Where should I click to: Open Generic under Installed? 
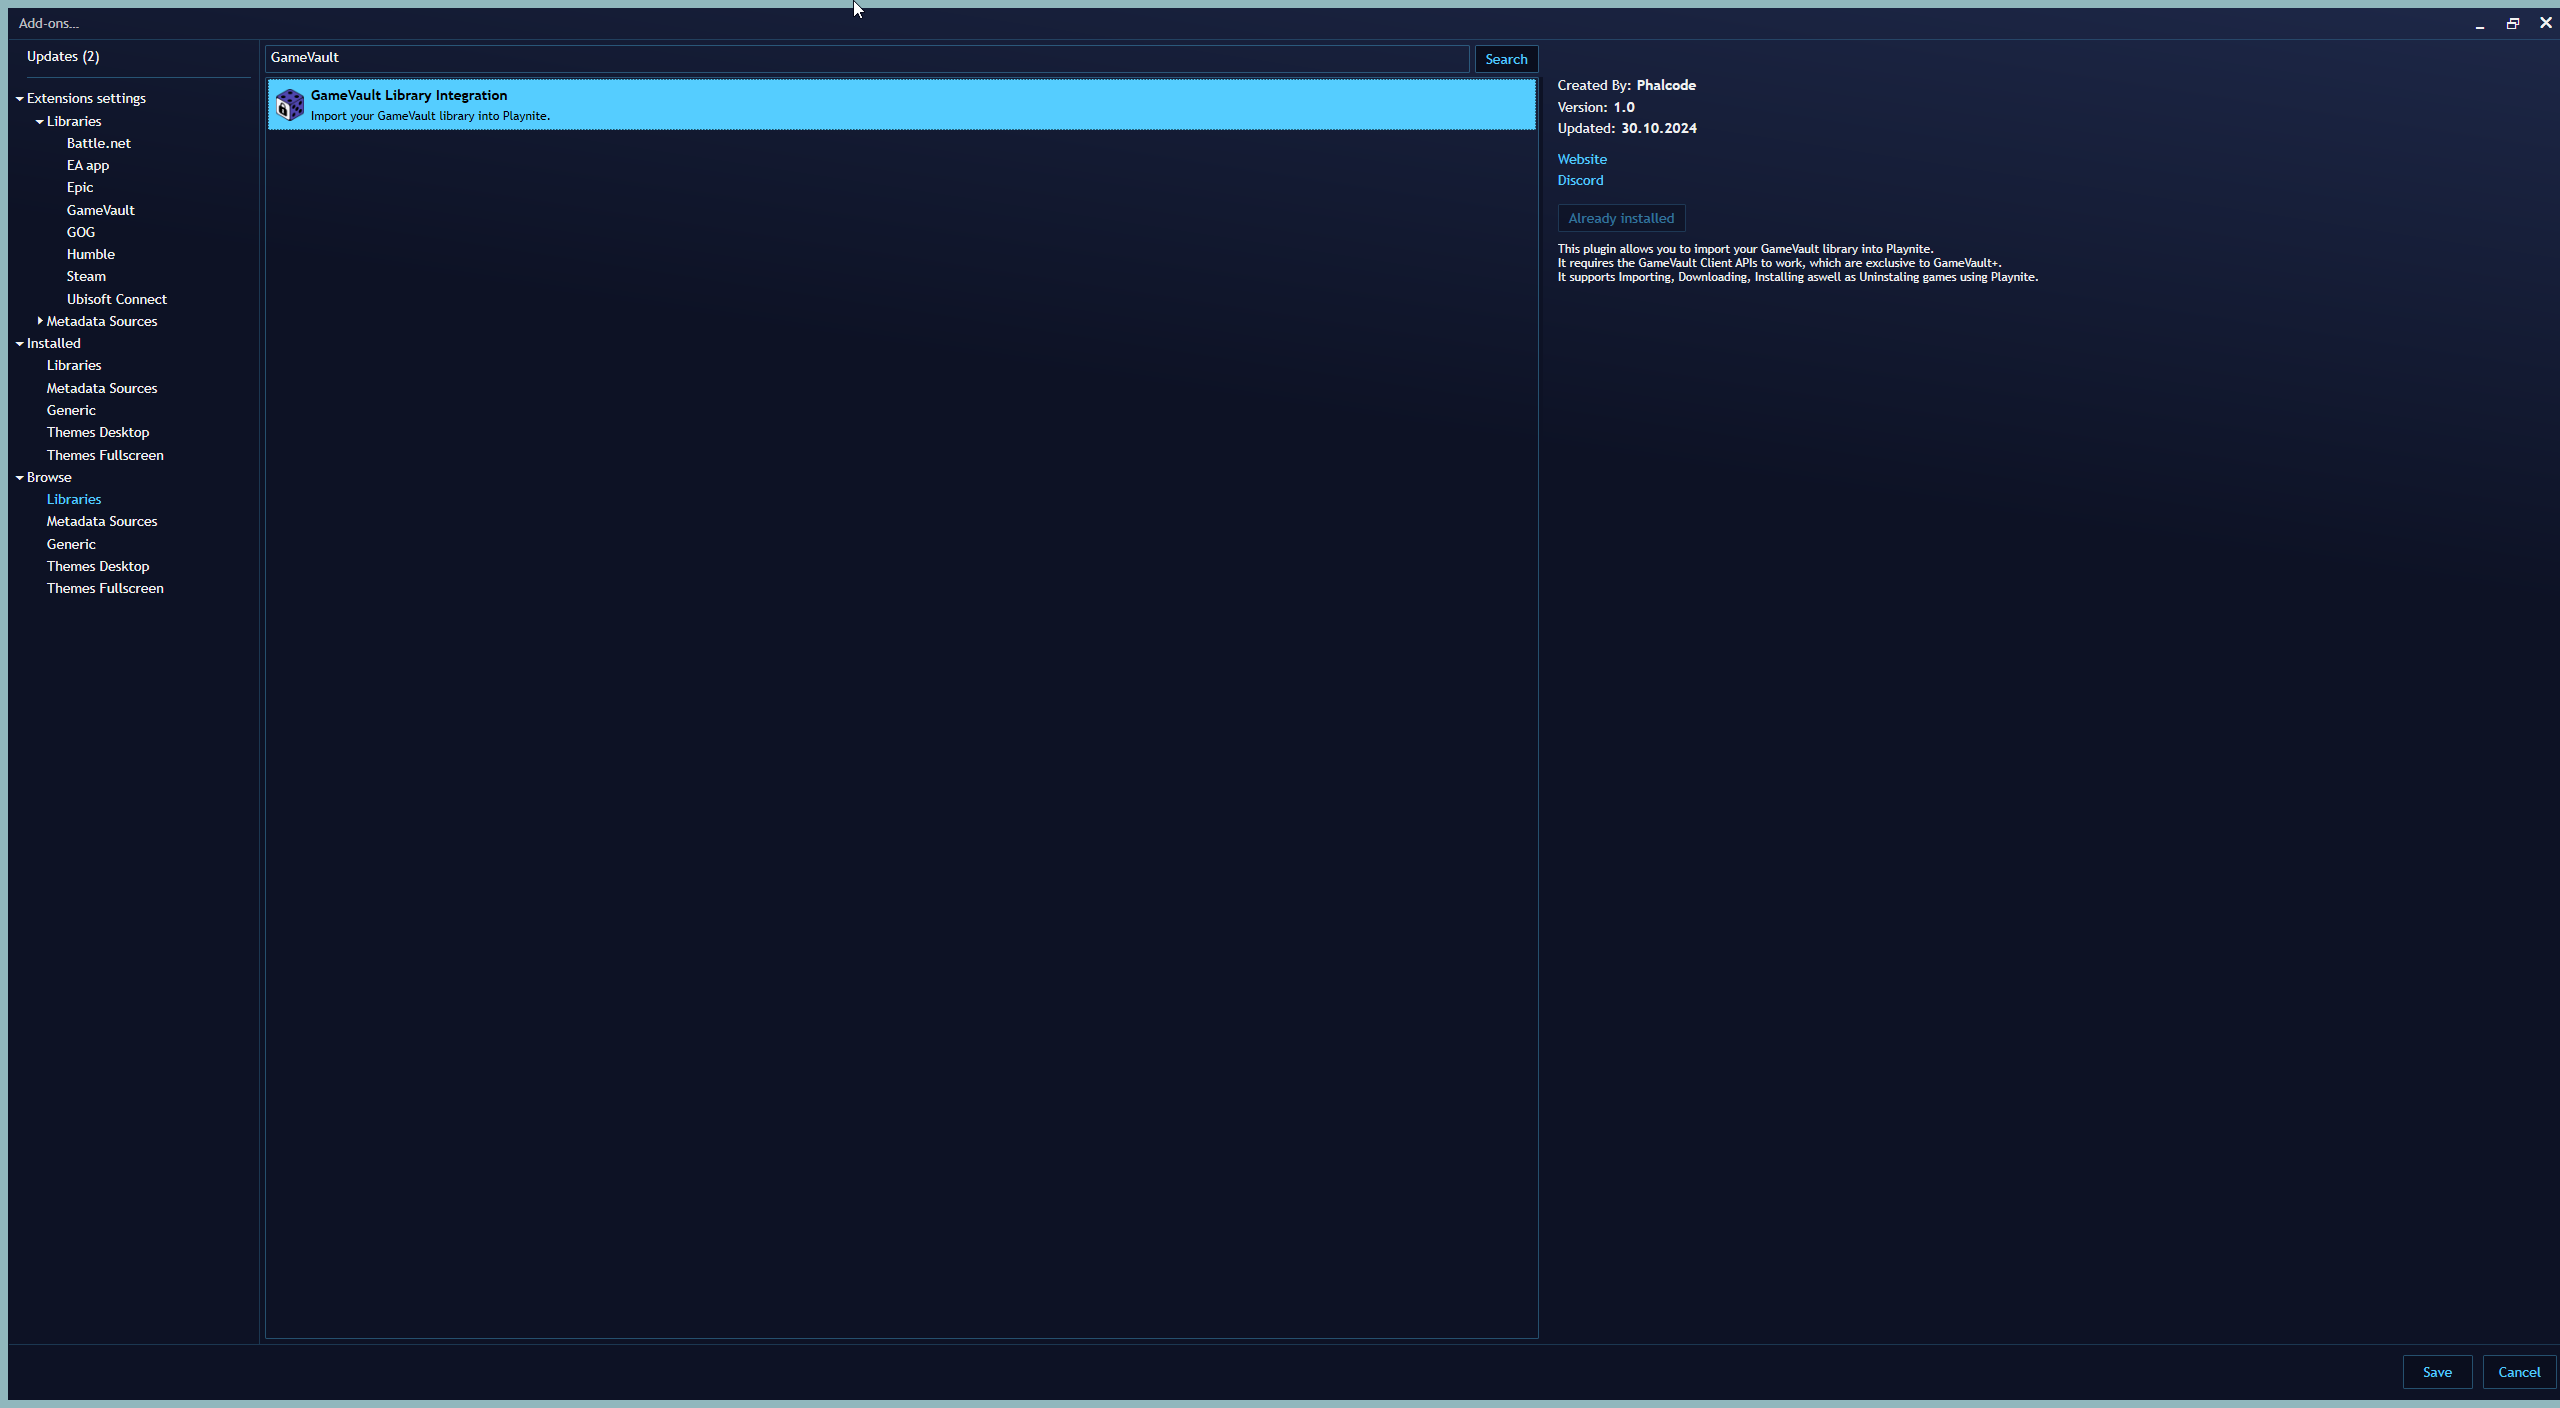71,410
